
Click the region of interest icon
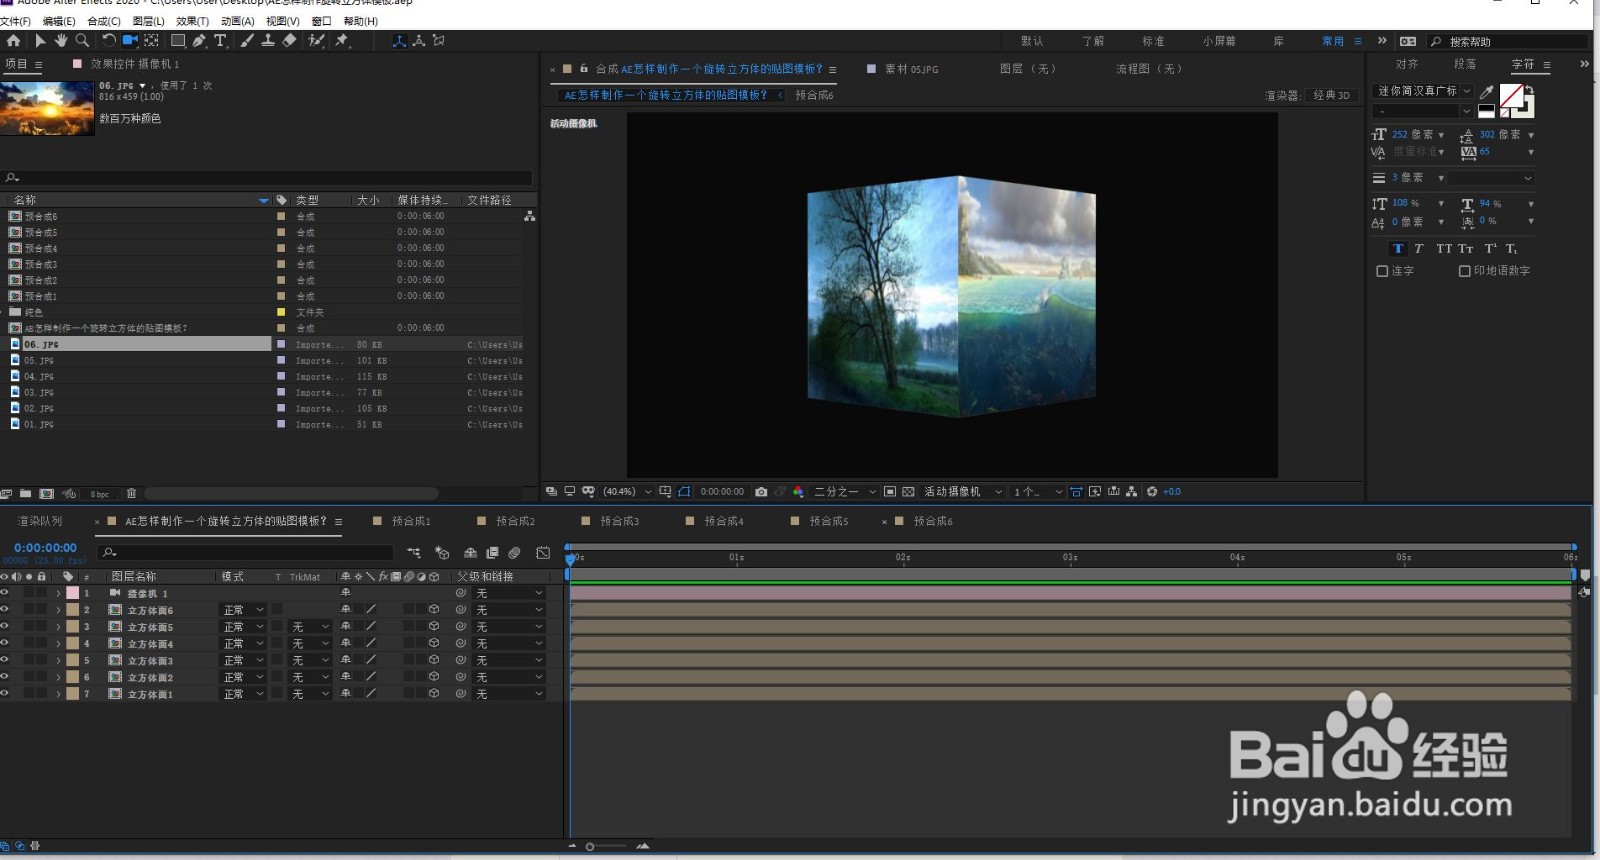tap(890, 492)
